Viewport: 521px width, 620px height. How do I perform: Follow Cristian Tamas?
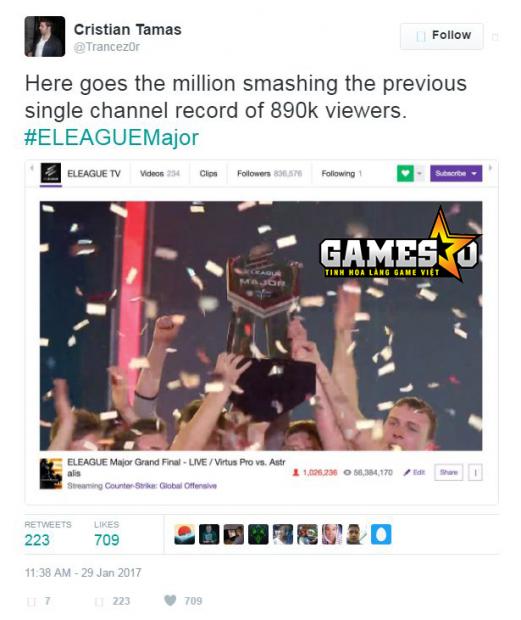(x=442, y=36)
